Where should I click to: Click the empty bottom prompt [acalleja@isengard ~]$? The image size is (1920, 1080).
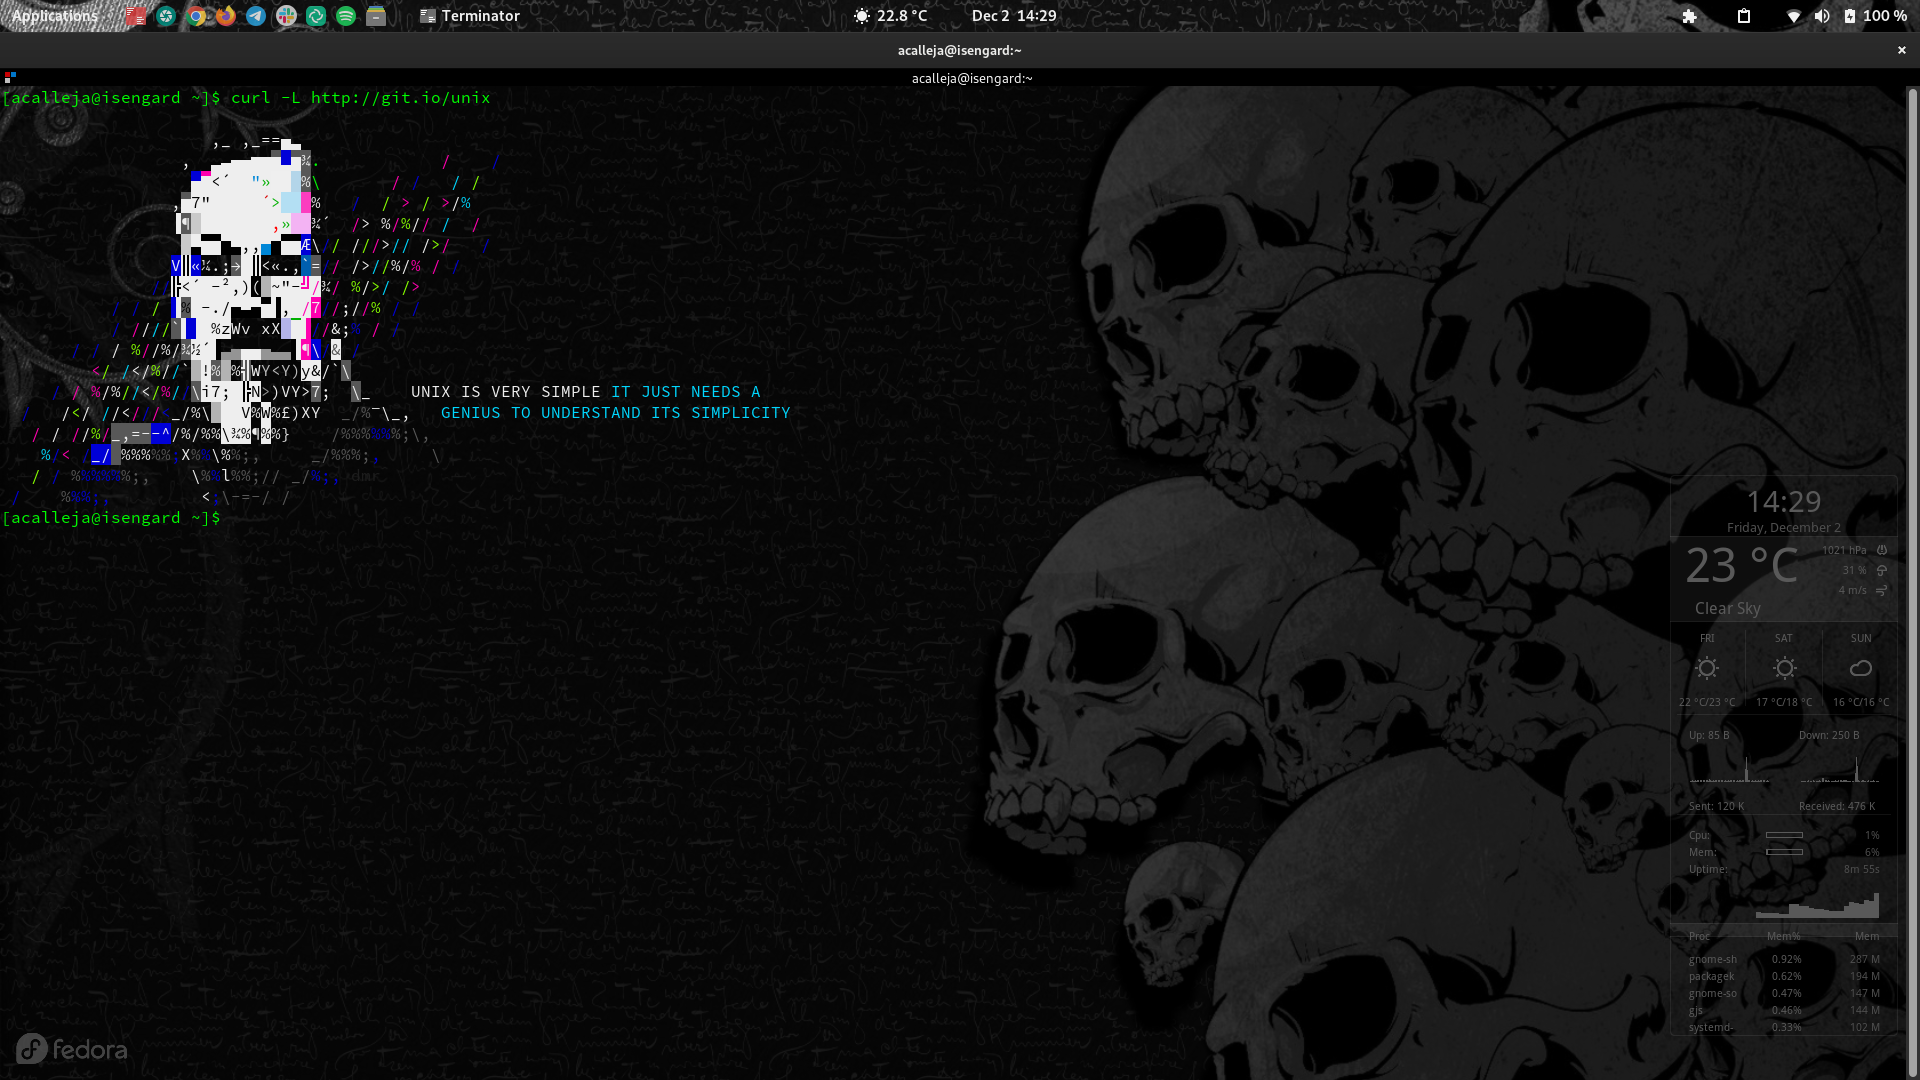tap(111, 518)
